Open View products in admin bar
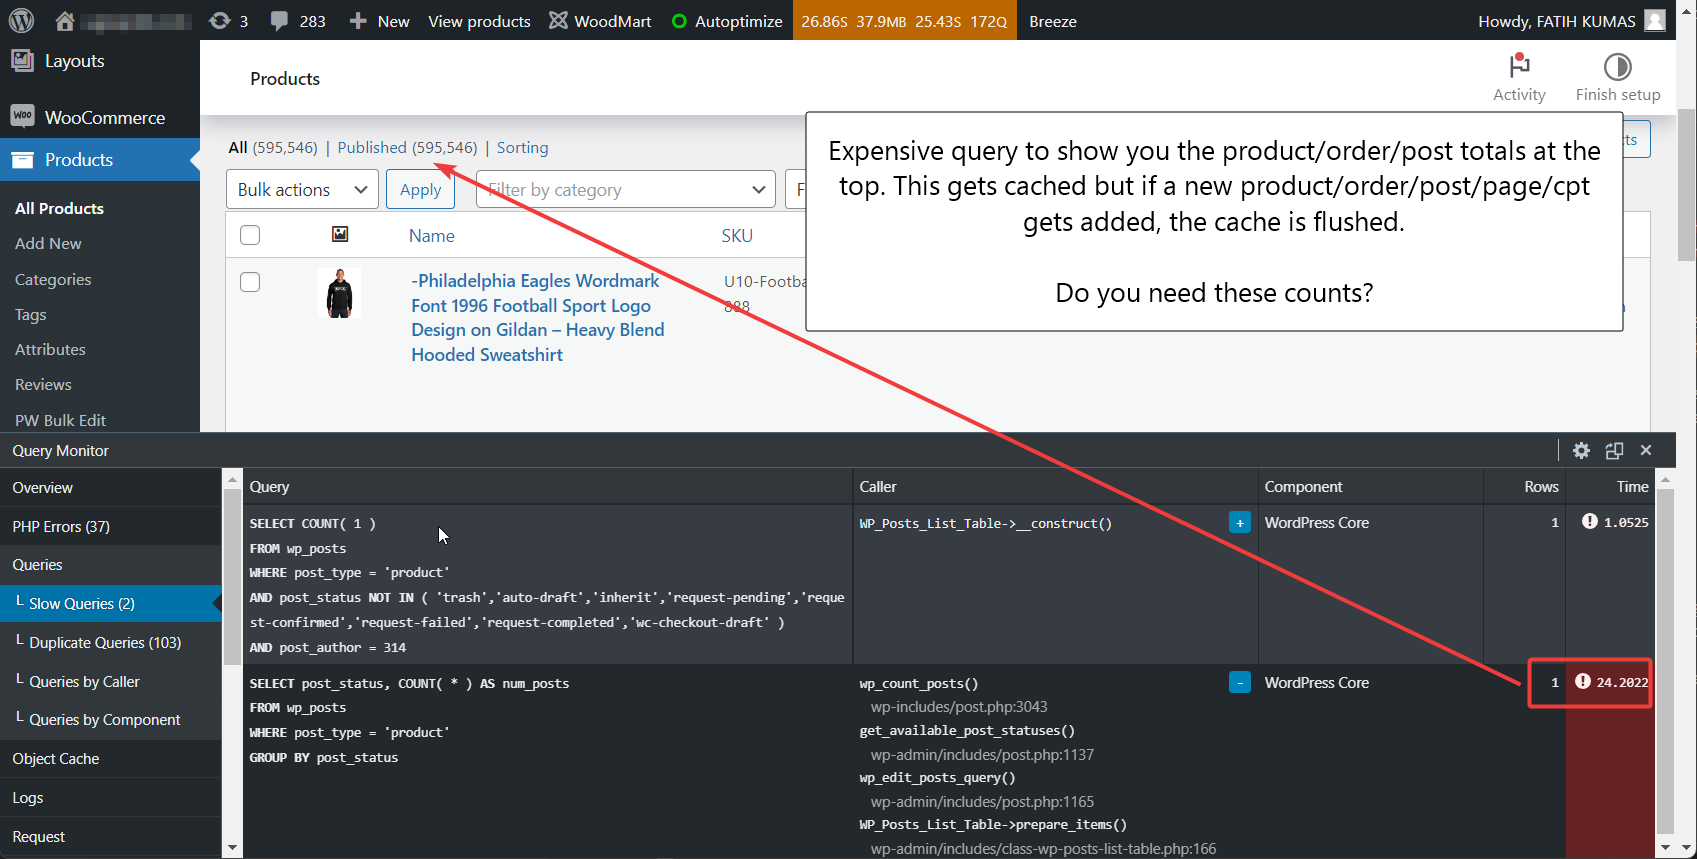 [x=479, y=21]
